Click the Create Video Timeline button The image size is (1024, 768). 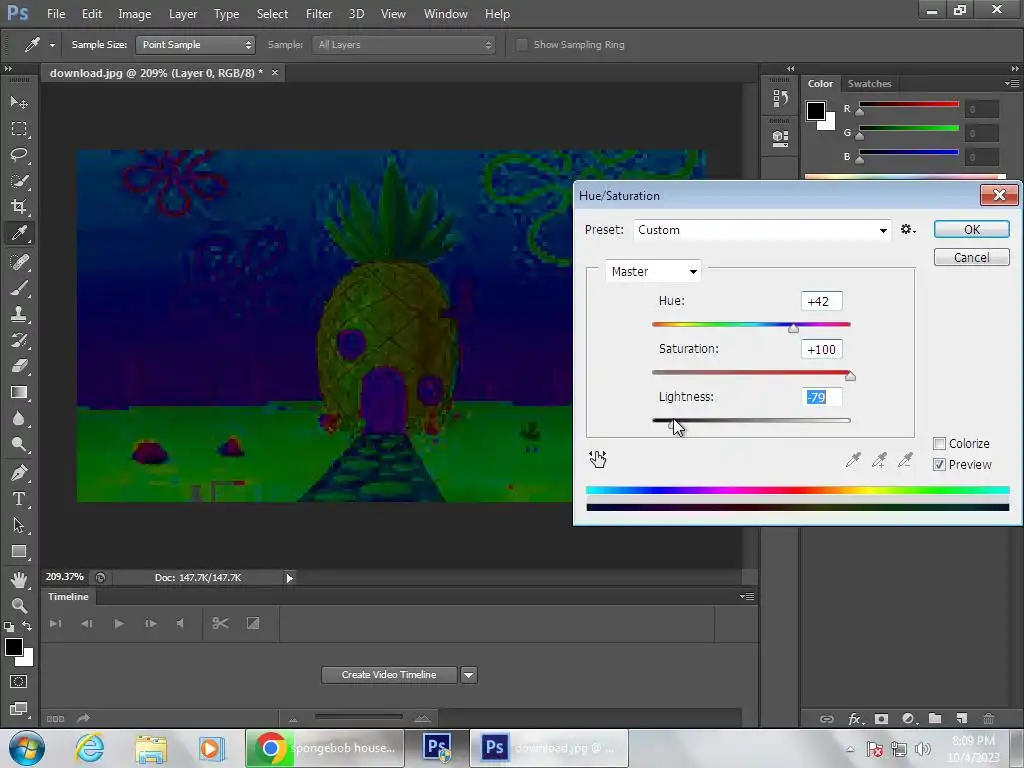point(389,675)
